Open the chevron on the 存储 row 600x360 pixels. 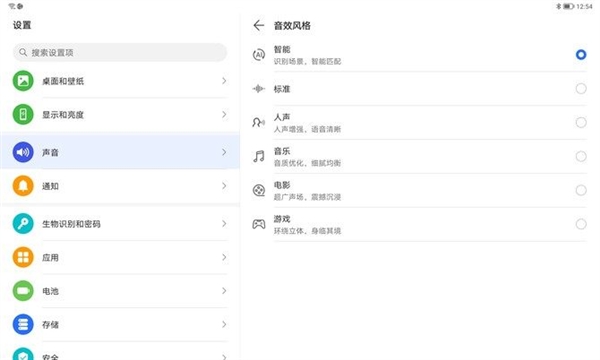[x=224, y=324]
